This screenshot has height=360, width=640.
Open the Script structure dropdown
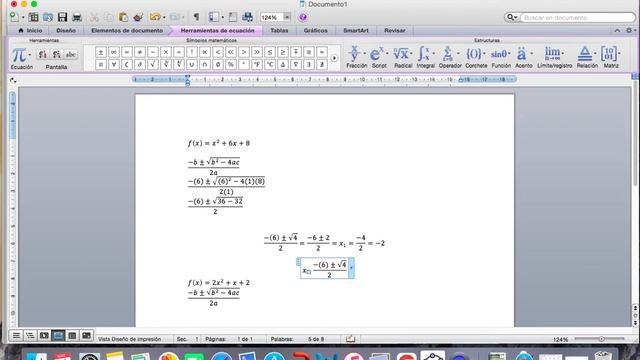pyautogui.click(x=379, y=57)
